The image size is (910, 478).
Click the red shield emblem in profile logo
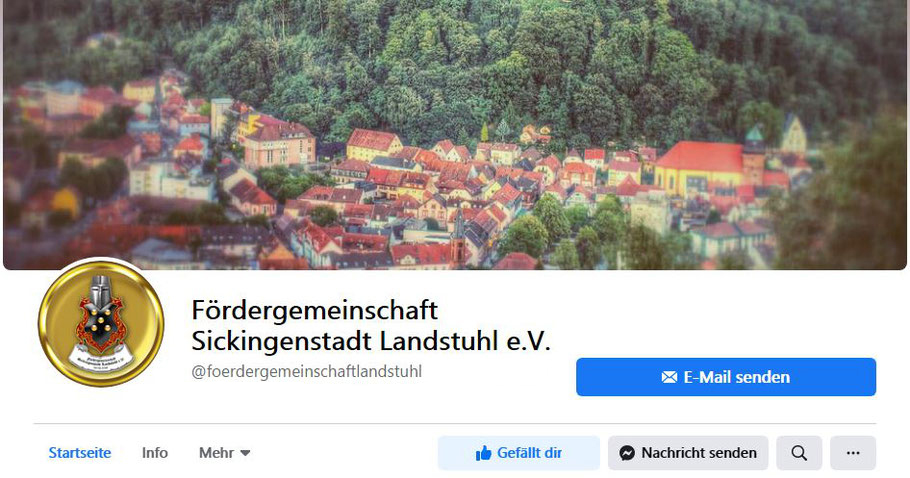point(100,326)
